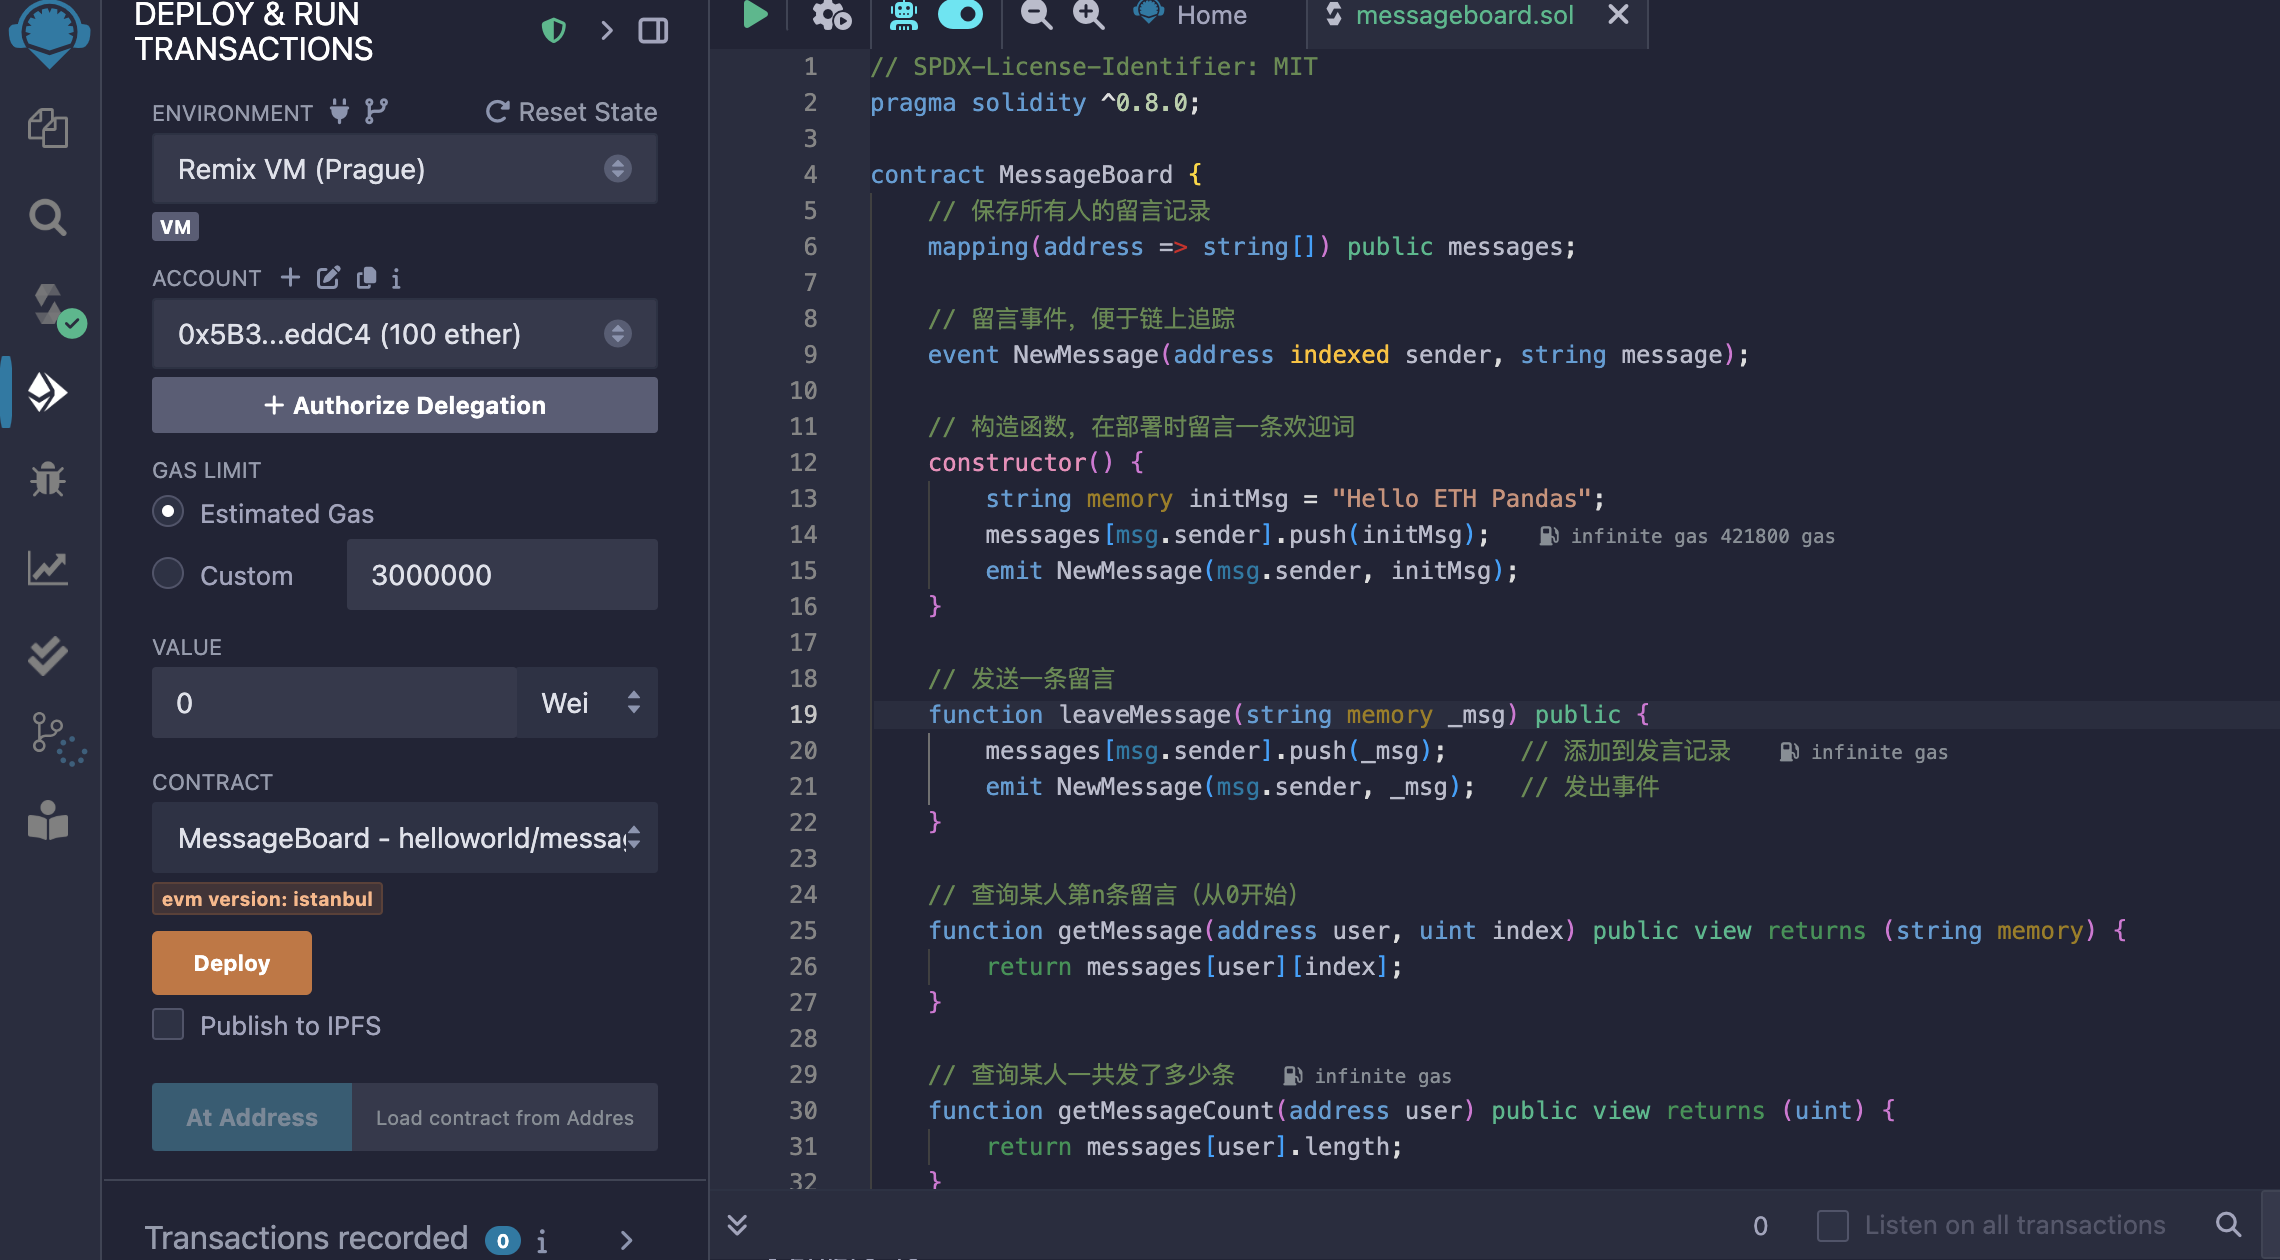Image resolution: width=2280 pixels, height=1260 pixels.
Task: Click the Transactions recorded count badge
Action: (x=503, y=1241)
